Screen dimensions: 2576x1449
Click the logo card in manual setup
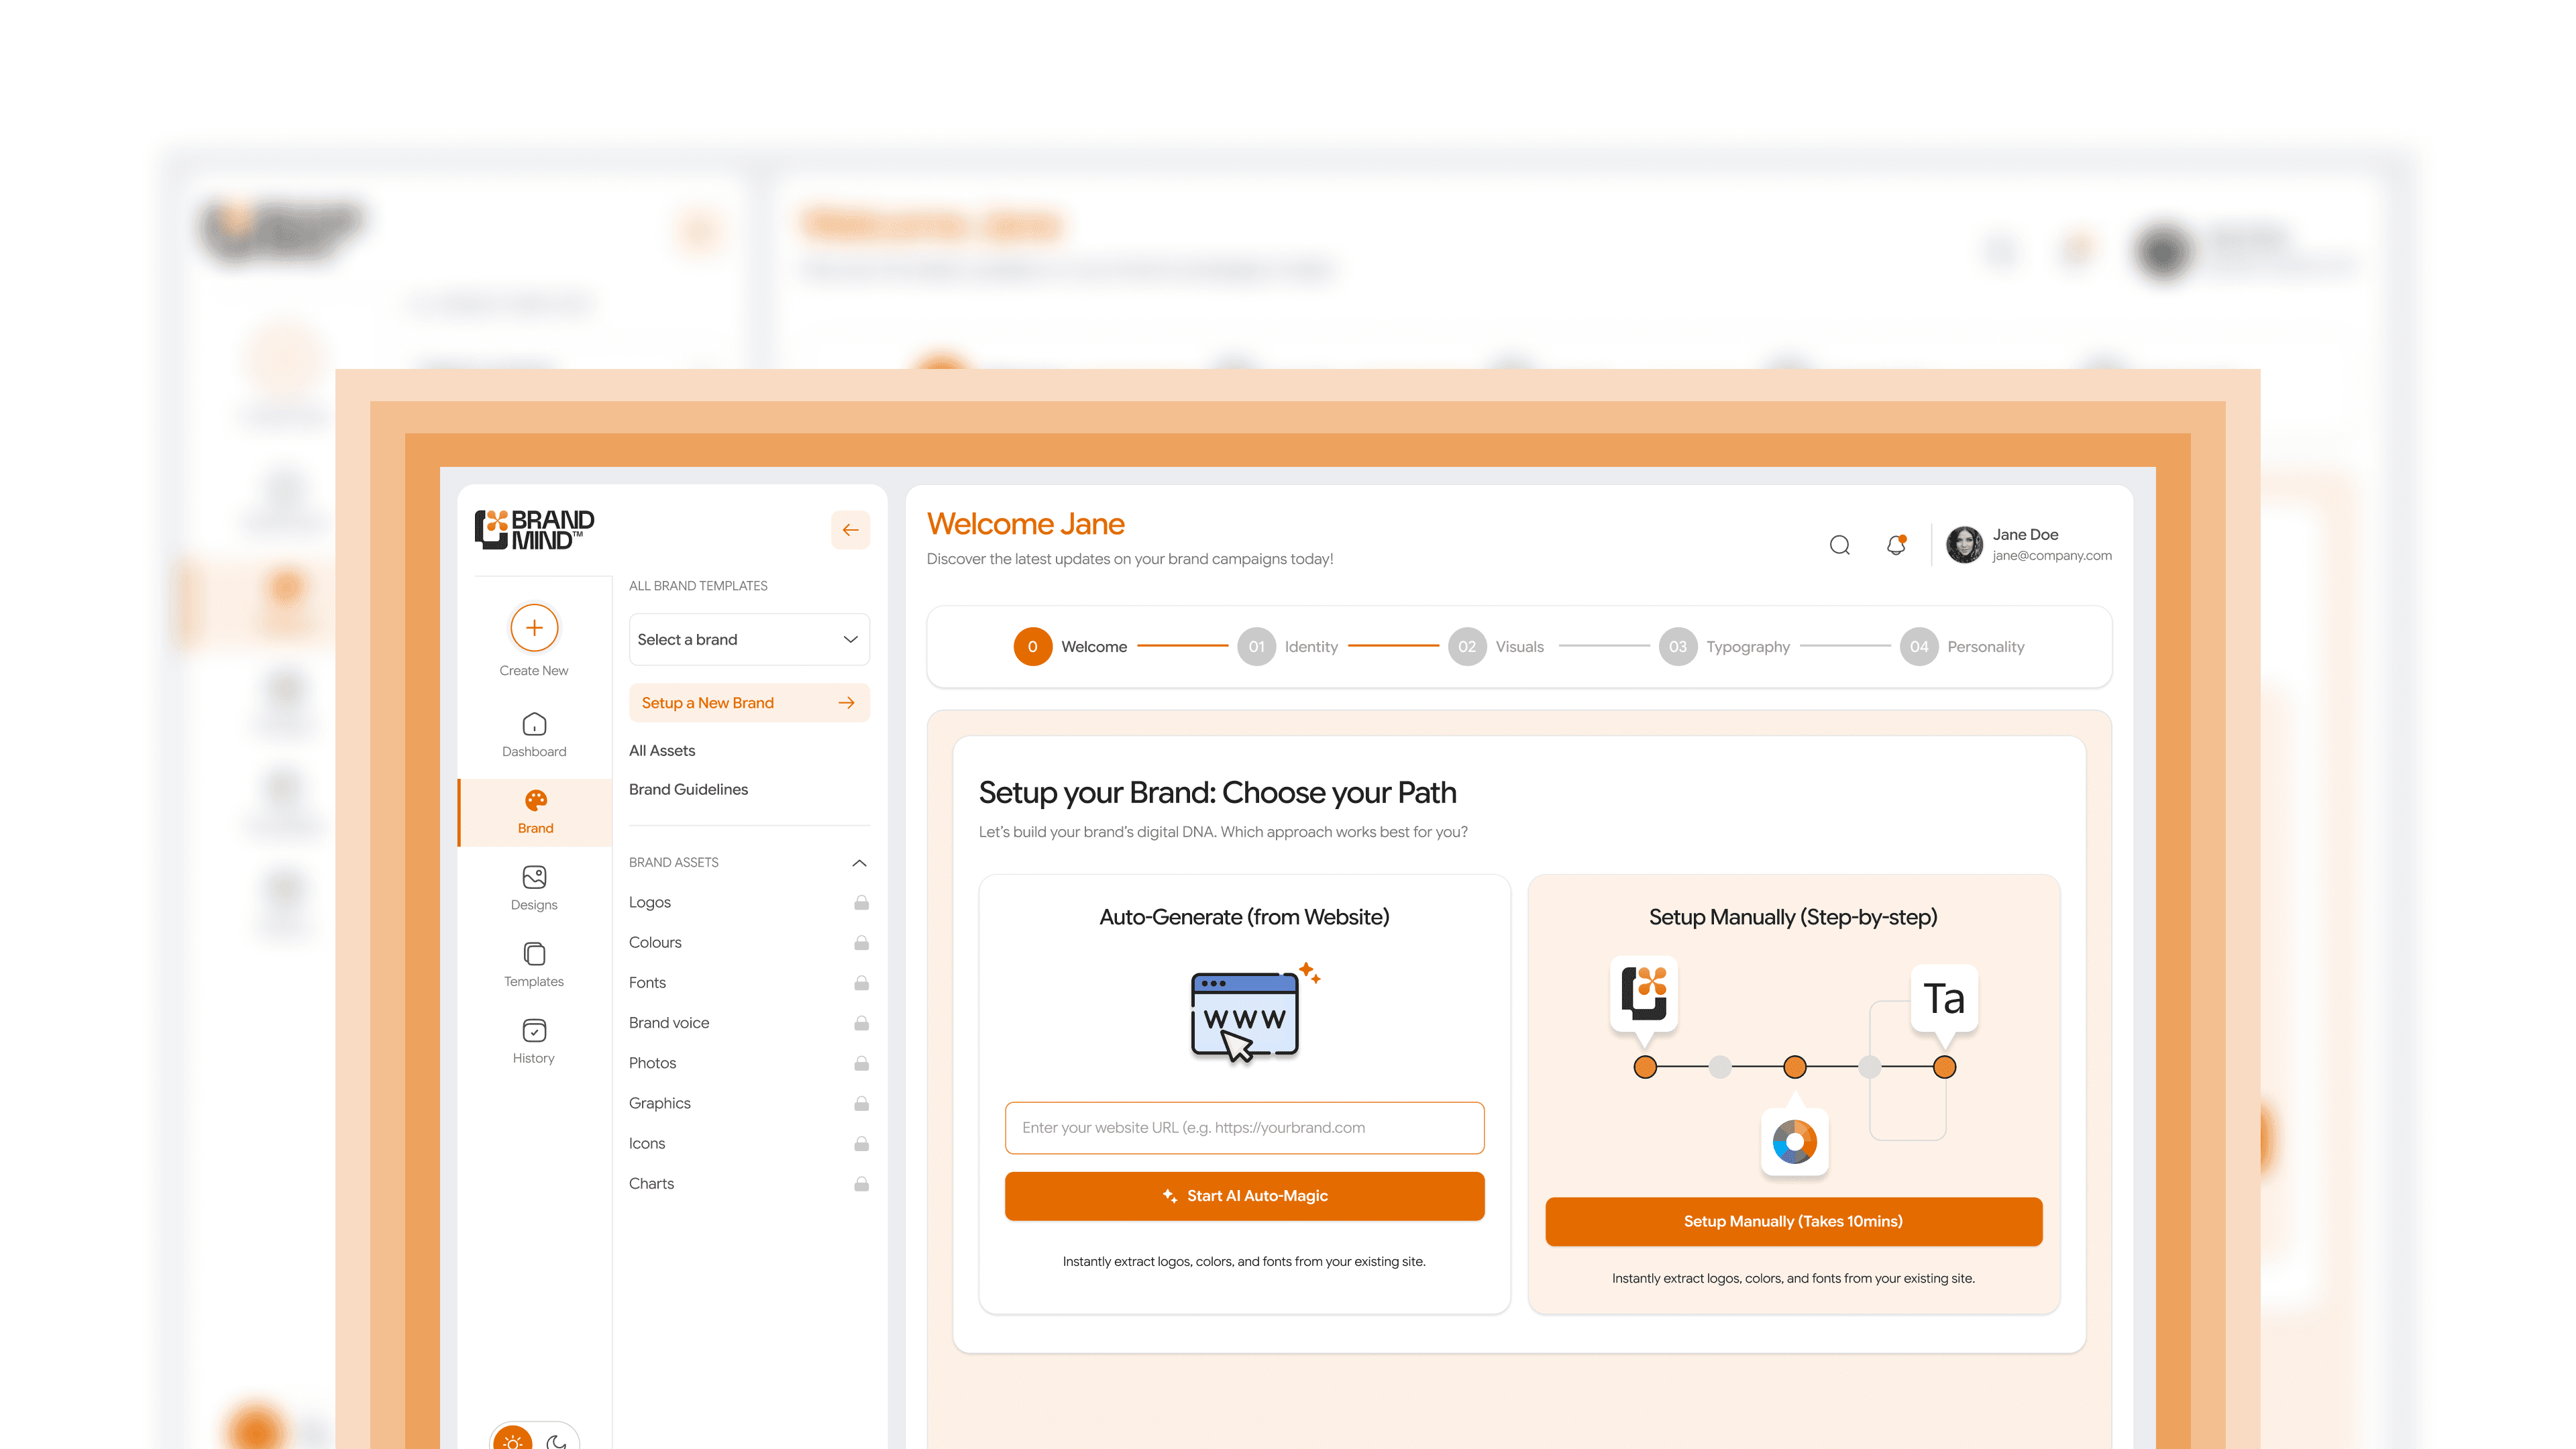(1644, 993)
